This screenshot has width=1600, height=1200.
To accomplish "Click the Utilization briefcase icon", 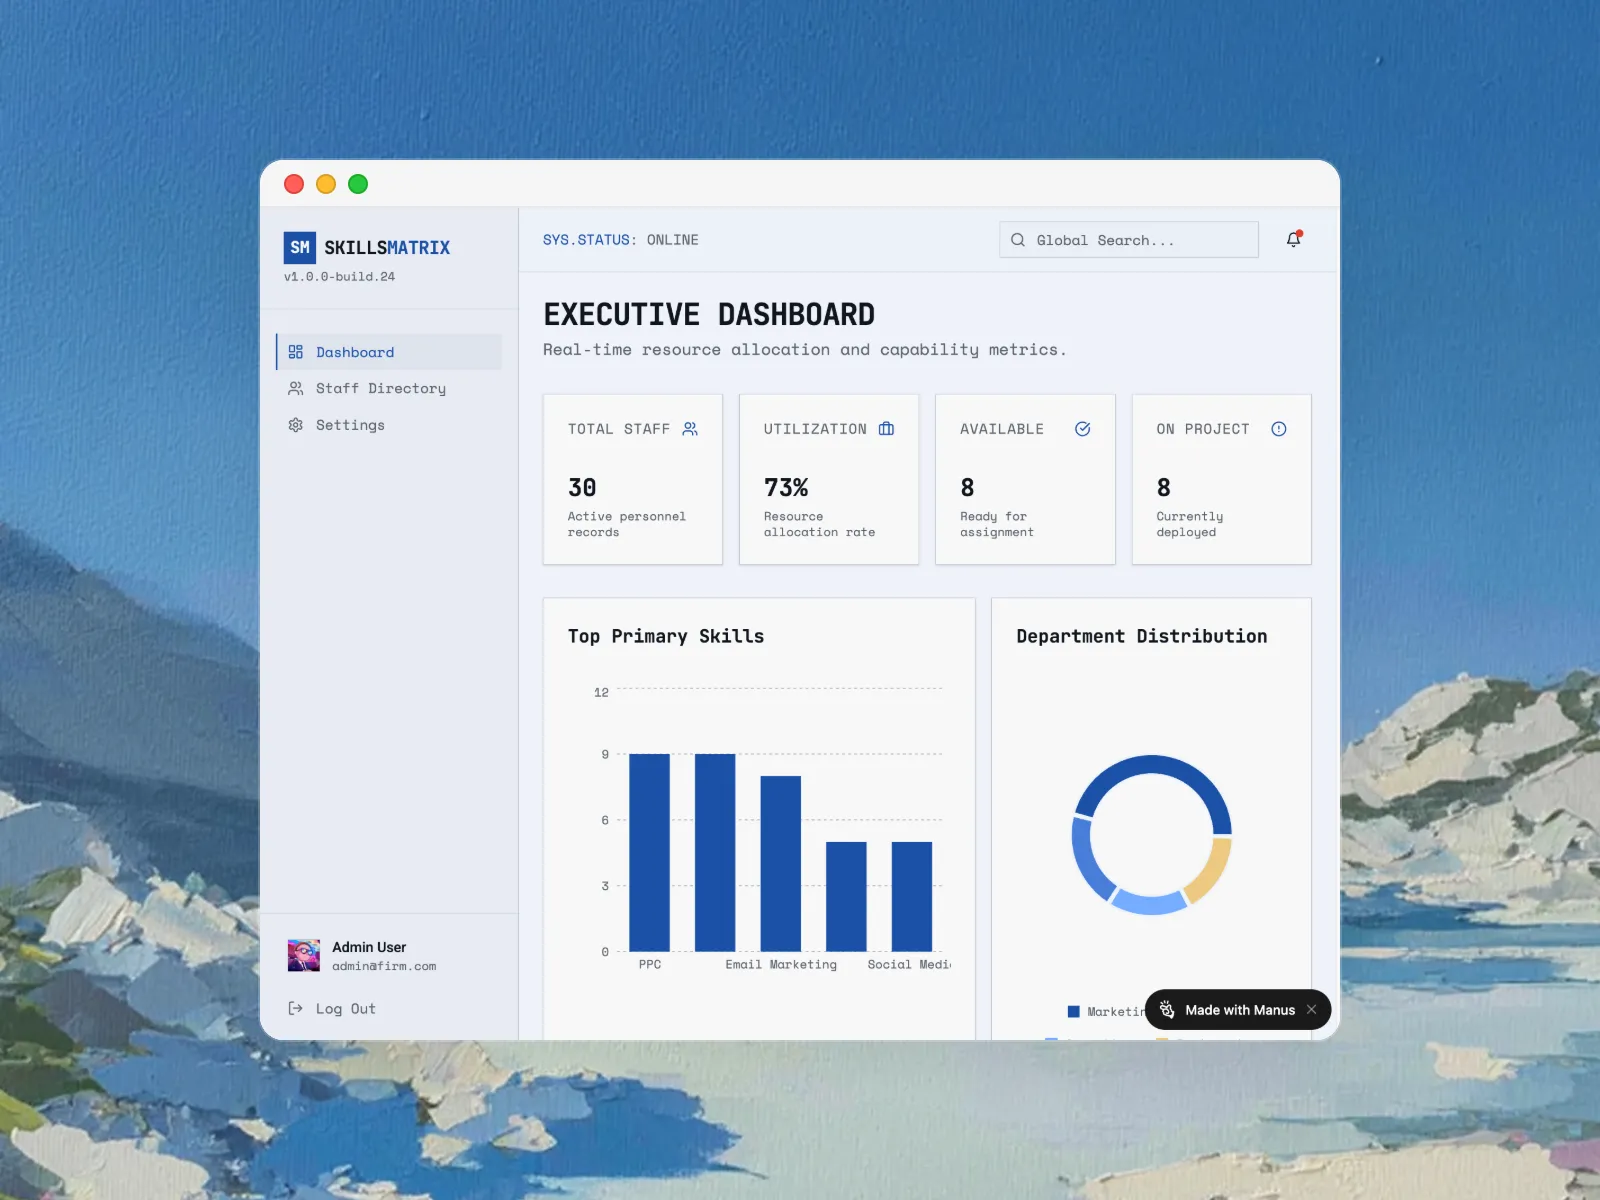I will pos(886,429).
